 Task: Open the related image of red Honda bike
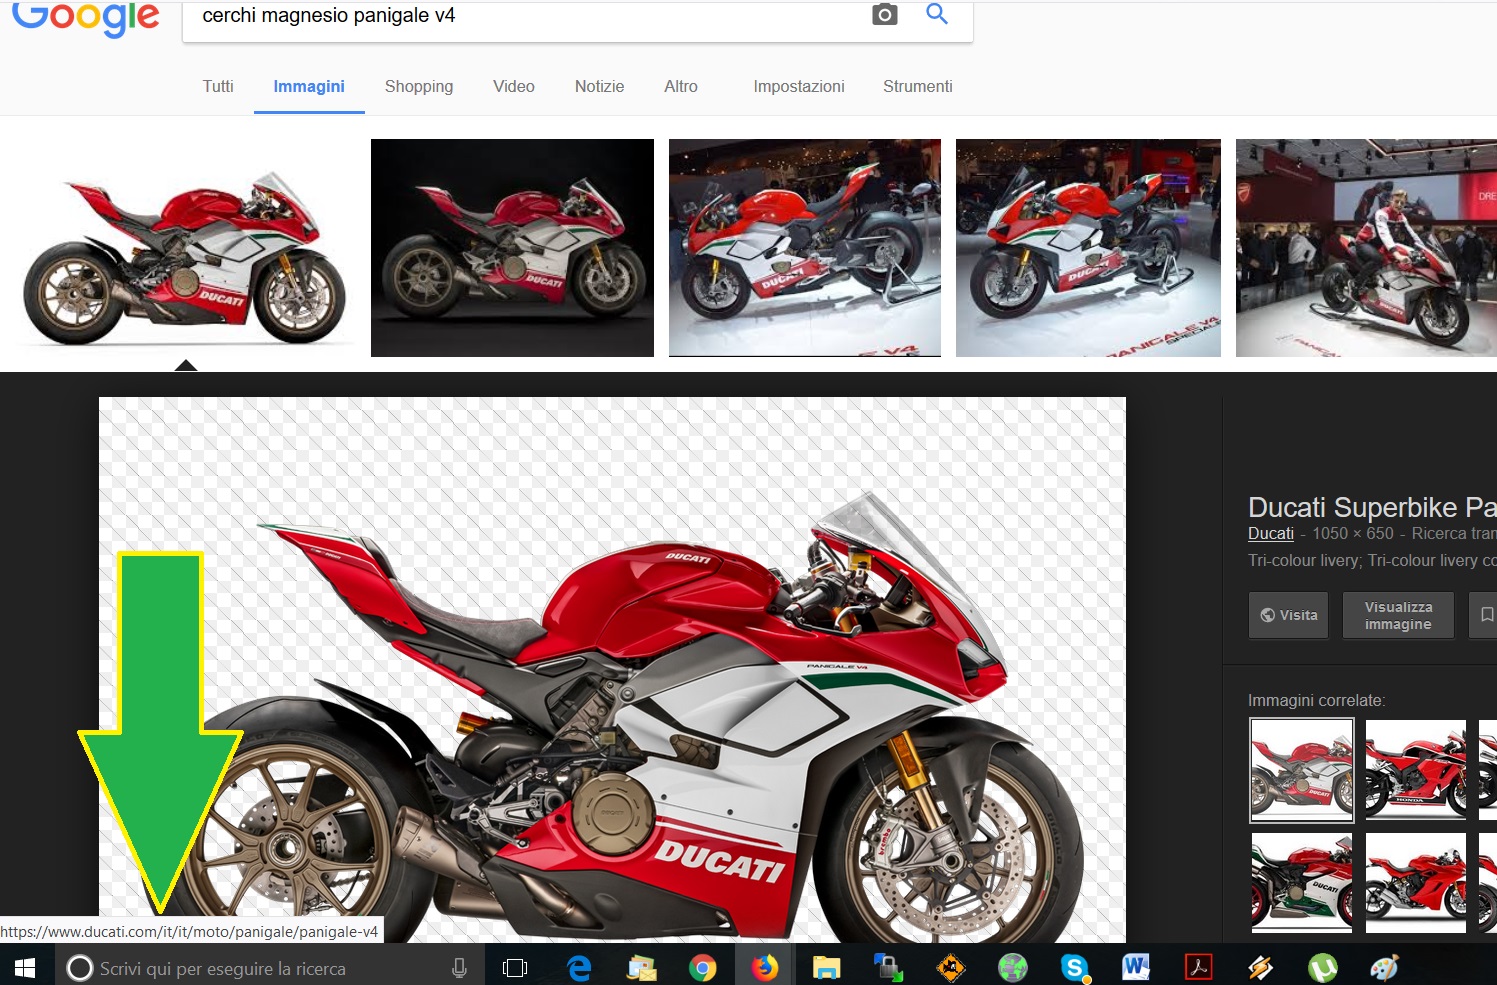click(1416, 770)
